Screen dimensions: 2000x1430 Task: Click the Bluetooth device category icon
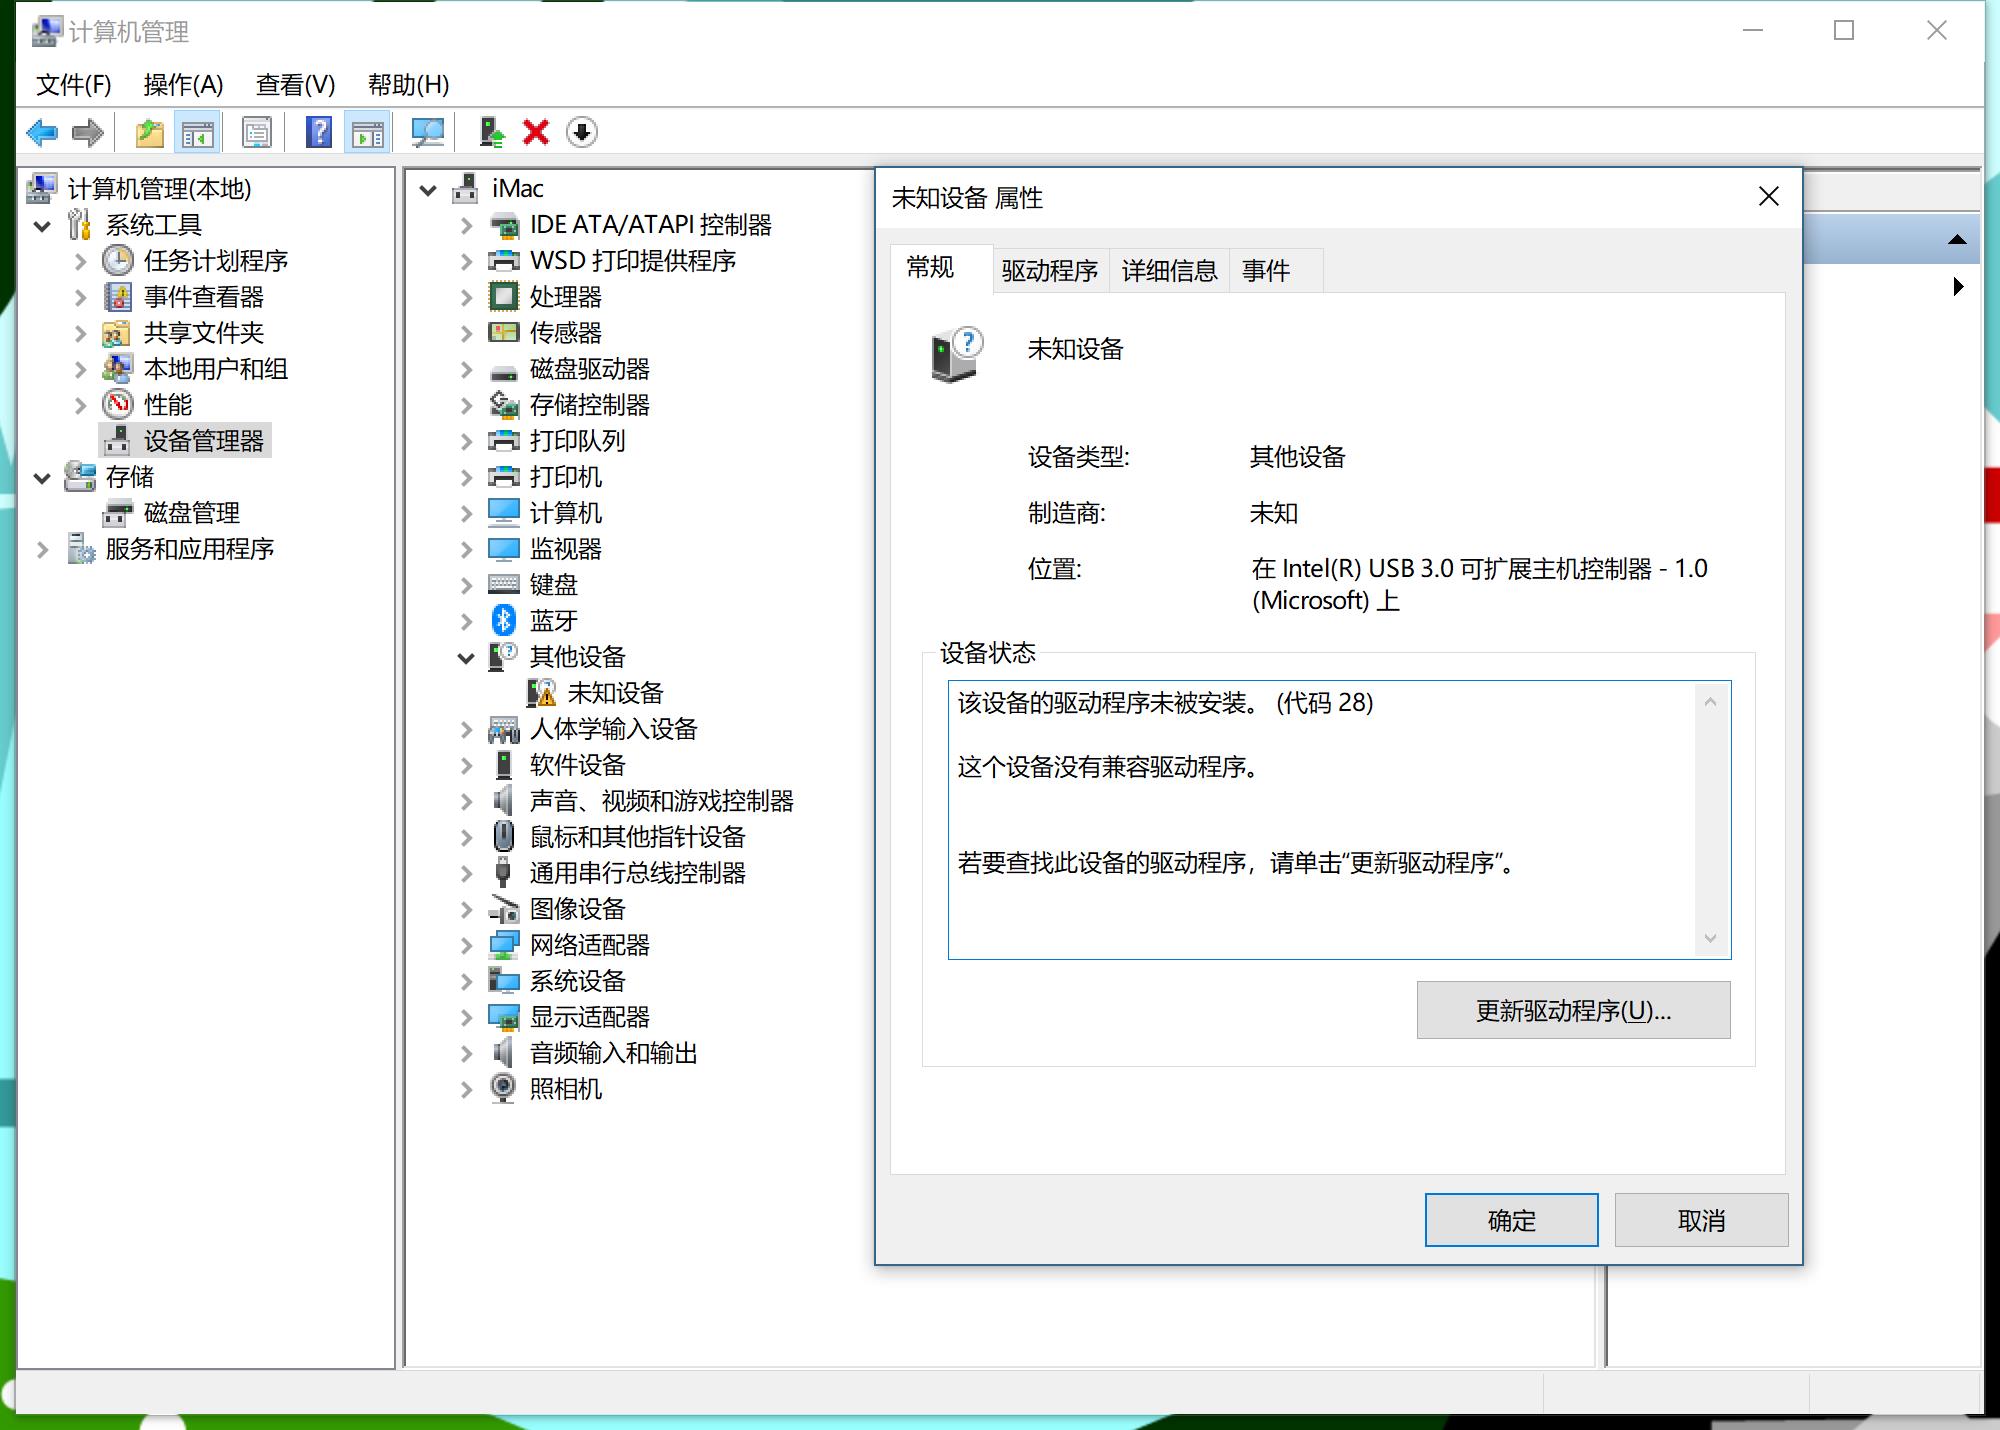(504, 621)
